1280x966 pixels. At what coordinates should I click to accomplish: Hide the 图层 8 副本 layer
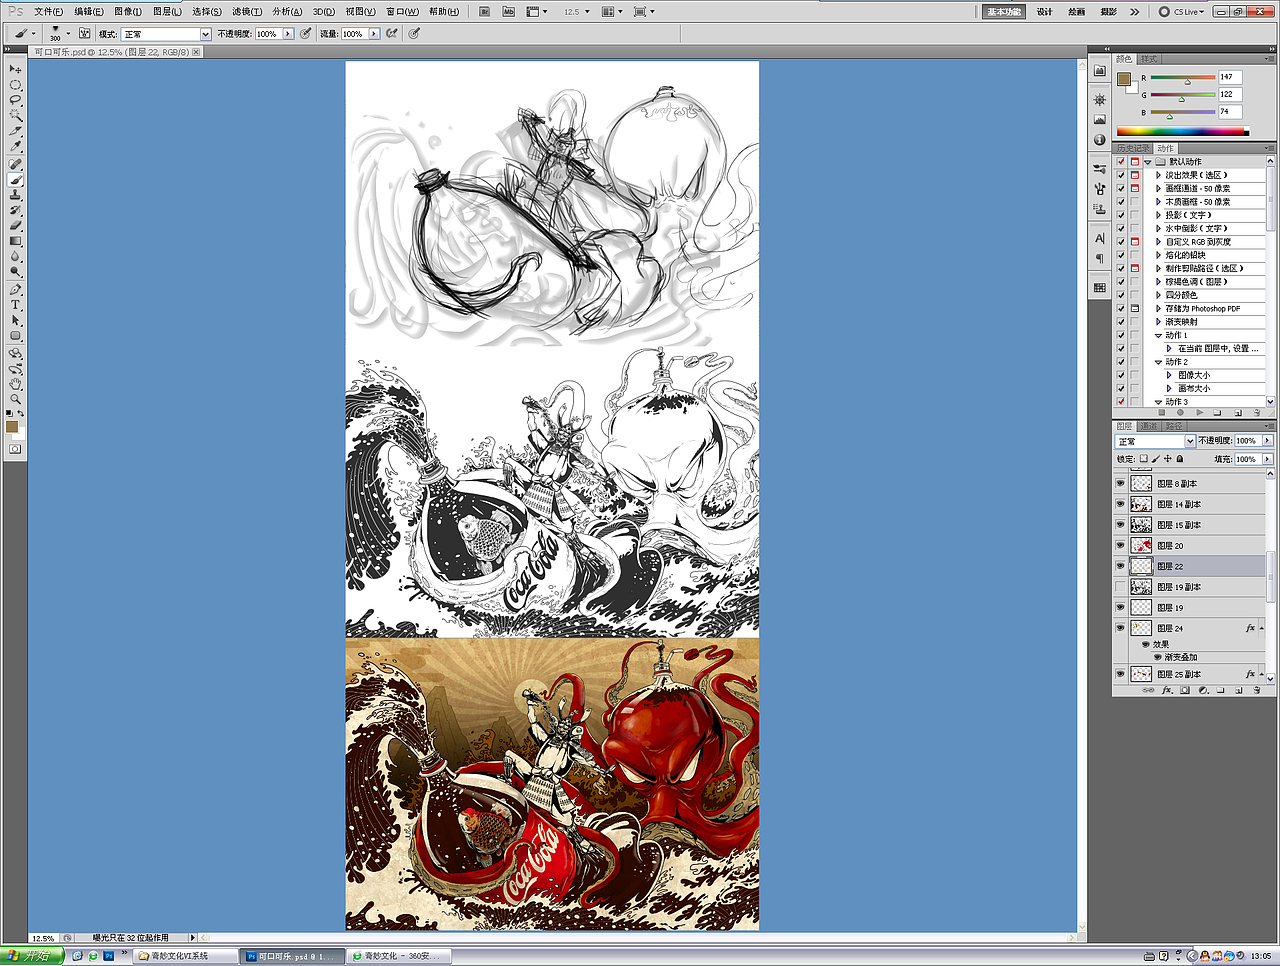point(1120,484)
